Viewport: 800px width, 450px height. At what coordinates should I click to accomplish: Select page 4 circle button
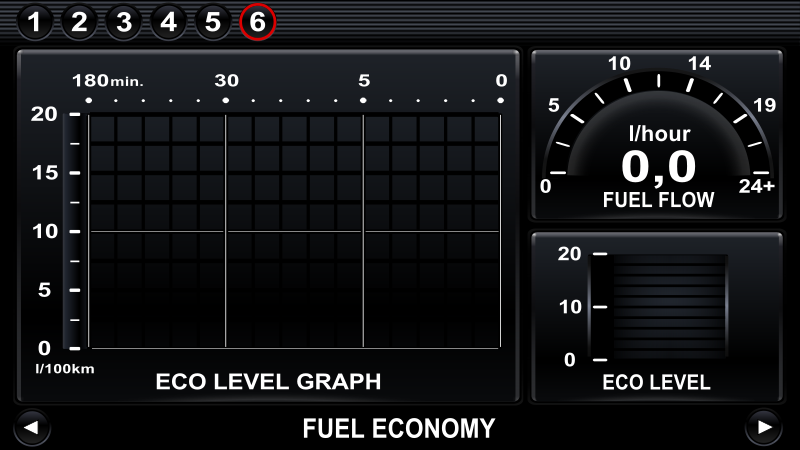click(x=168, y=22)
